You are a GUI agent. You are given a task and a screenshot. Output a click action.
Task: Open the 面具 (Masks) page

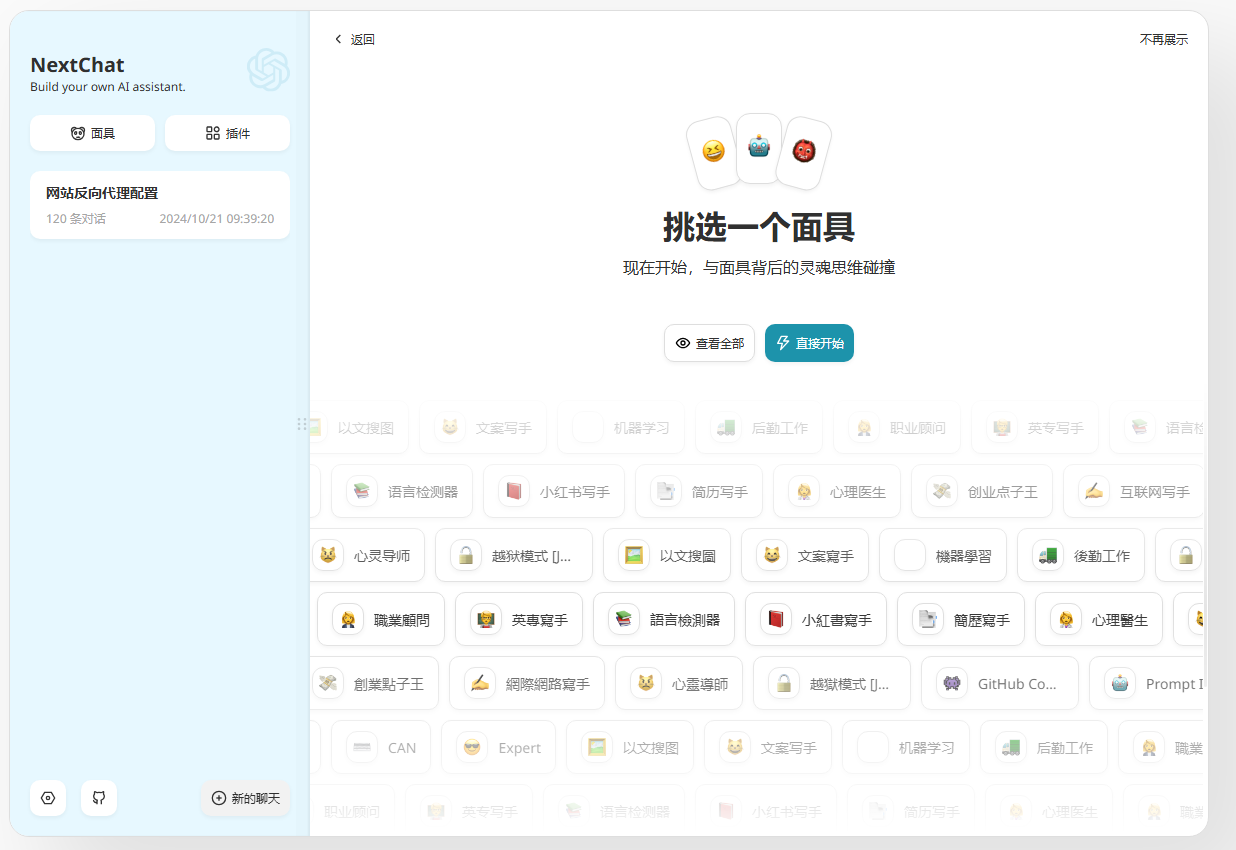[92, 133]
